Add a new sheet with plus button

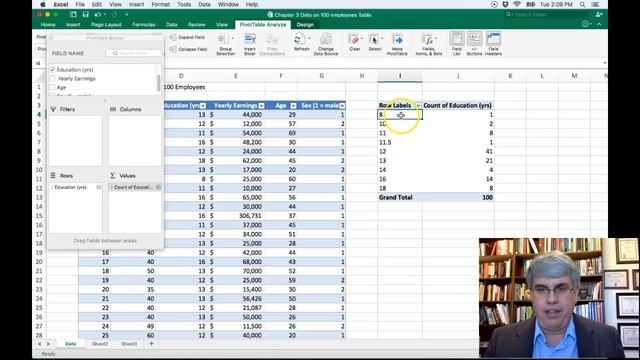151,344
